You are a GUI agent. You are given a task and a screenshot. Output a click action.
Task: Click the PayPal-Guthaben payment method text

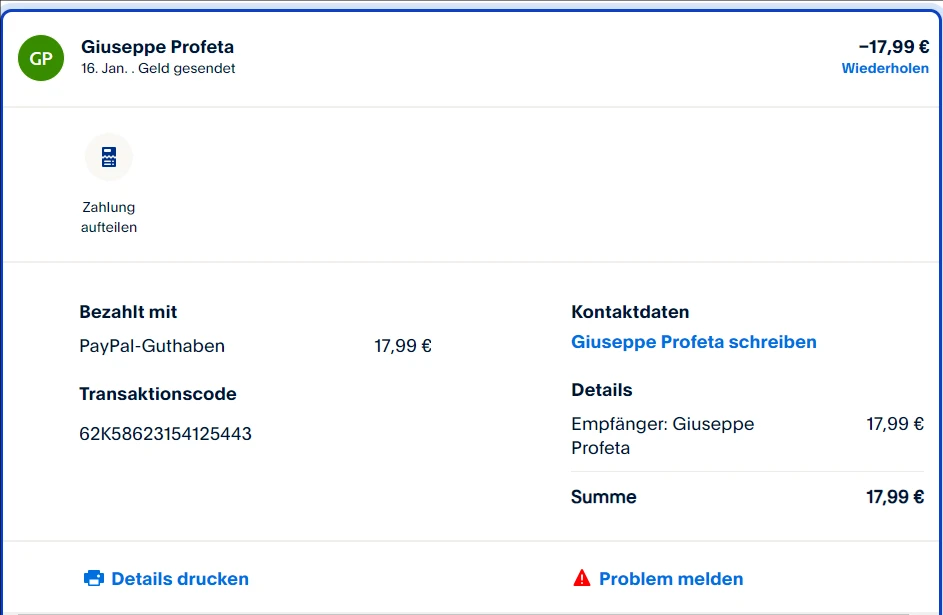click(x=152, y=346)
